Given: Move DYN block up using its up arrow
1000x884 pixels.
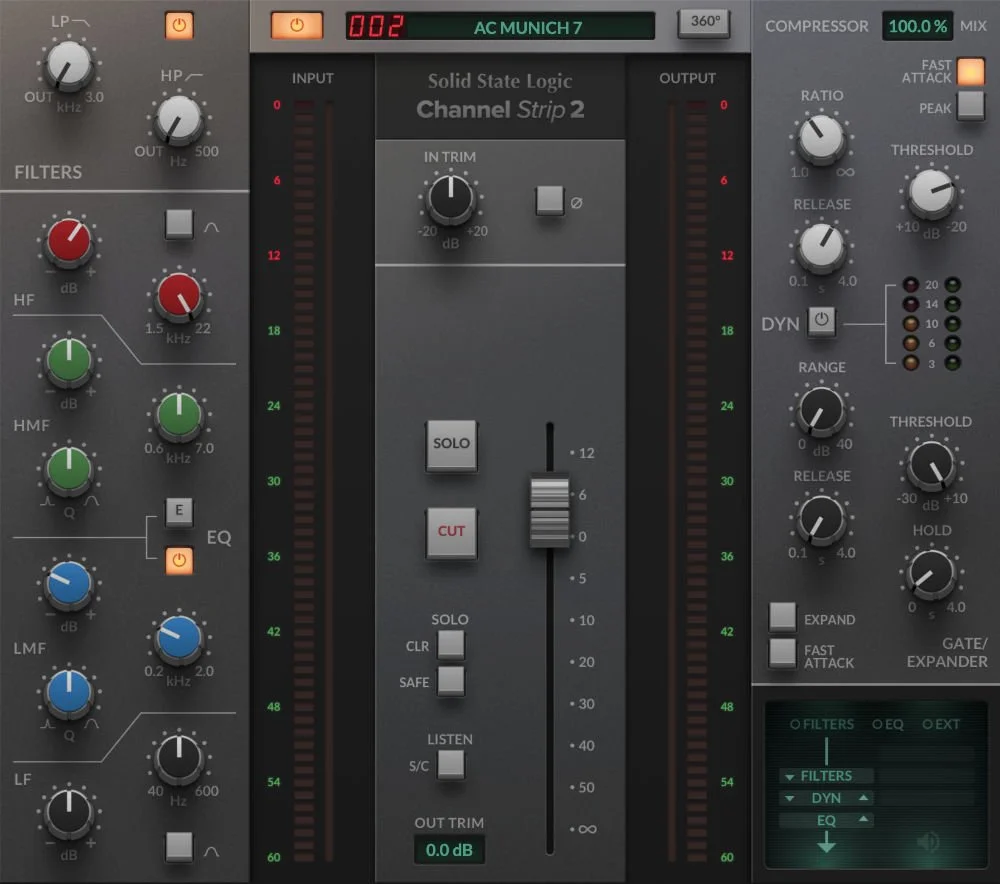Looking at the screenshot, I should coord(864,798).
